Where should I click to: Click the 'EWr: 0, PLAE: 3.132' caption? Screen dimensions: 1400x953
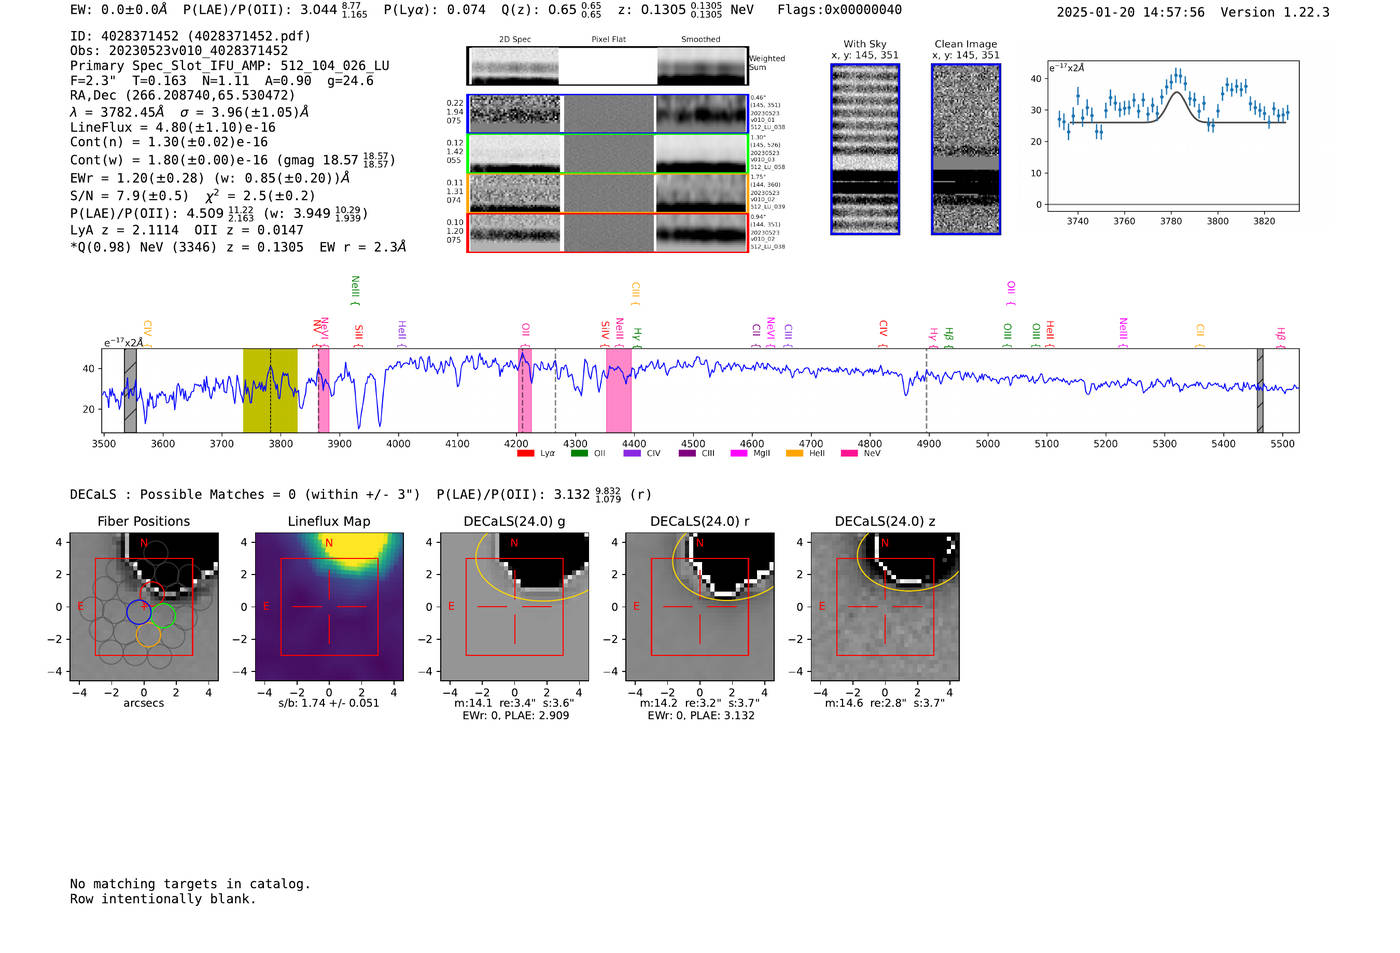[700, 716]
